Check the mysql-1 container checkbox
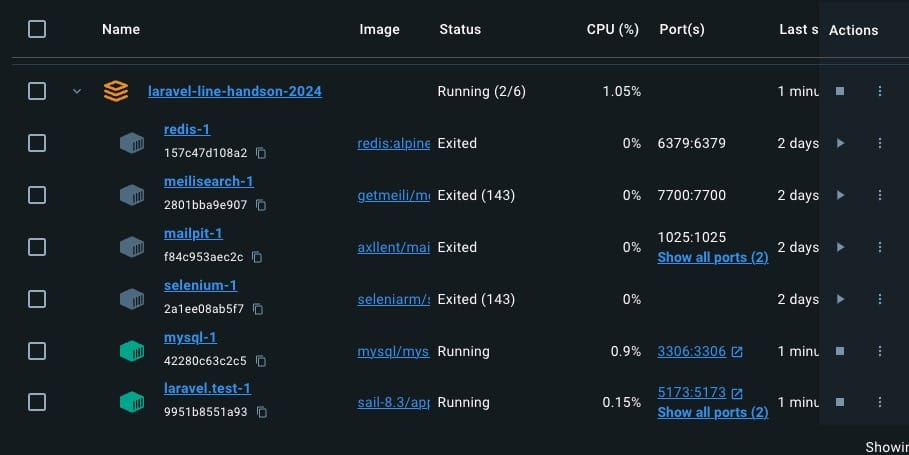The width and height of the screenshot is (909, 455). coord(37,351)
